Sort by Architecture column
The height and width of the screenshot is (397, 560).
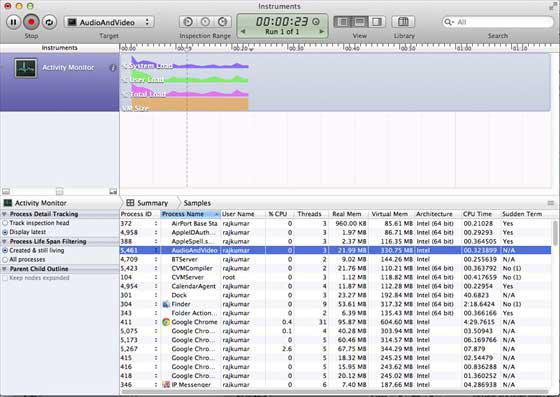pyautogui.click(x=438, y=214)
